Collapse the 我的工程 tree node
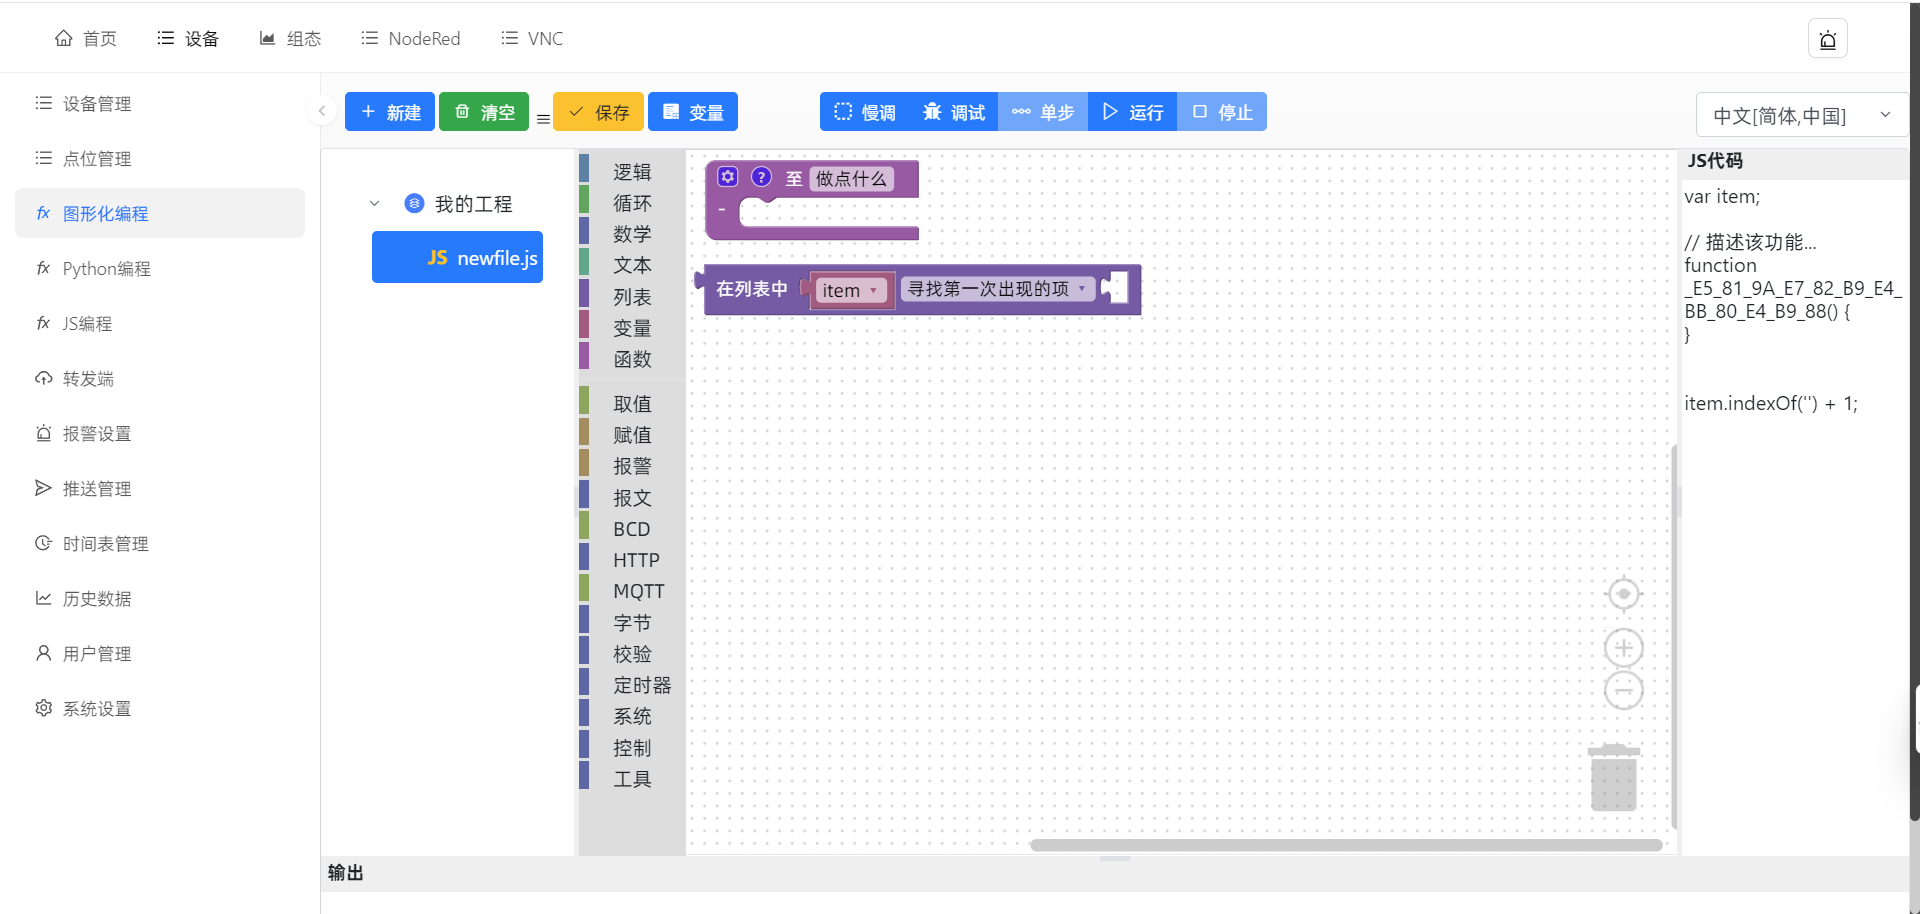Screen dimensions: 1920x914 click(x=375, y=203)
